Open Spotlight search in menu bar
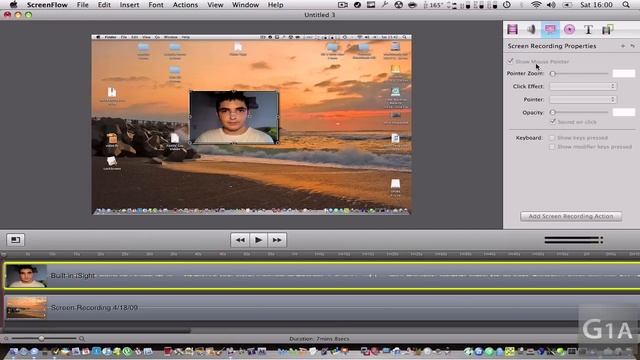Image resolution: width=640 pixels, height=360 pixels. 626,5
